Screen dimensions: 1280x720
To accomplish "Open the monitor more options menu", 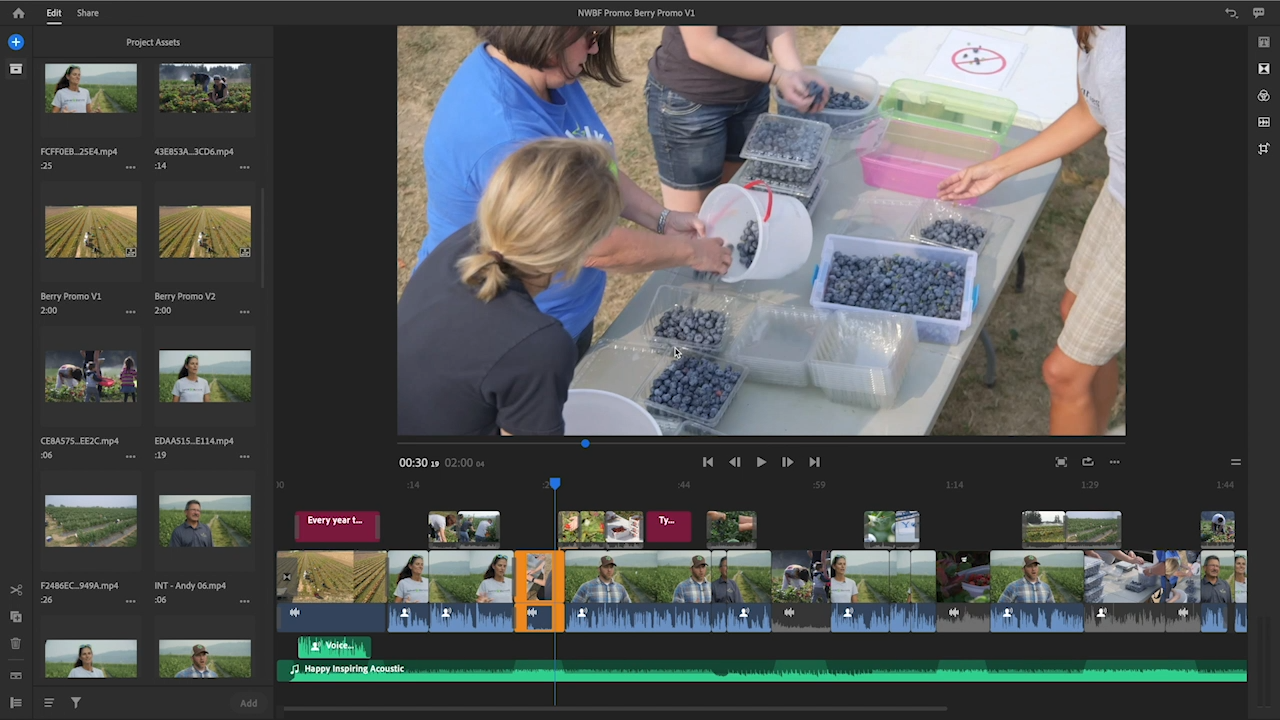I will pyautogui.click(x=1115, y=462).
